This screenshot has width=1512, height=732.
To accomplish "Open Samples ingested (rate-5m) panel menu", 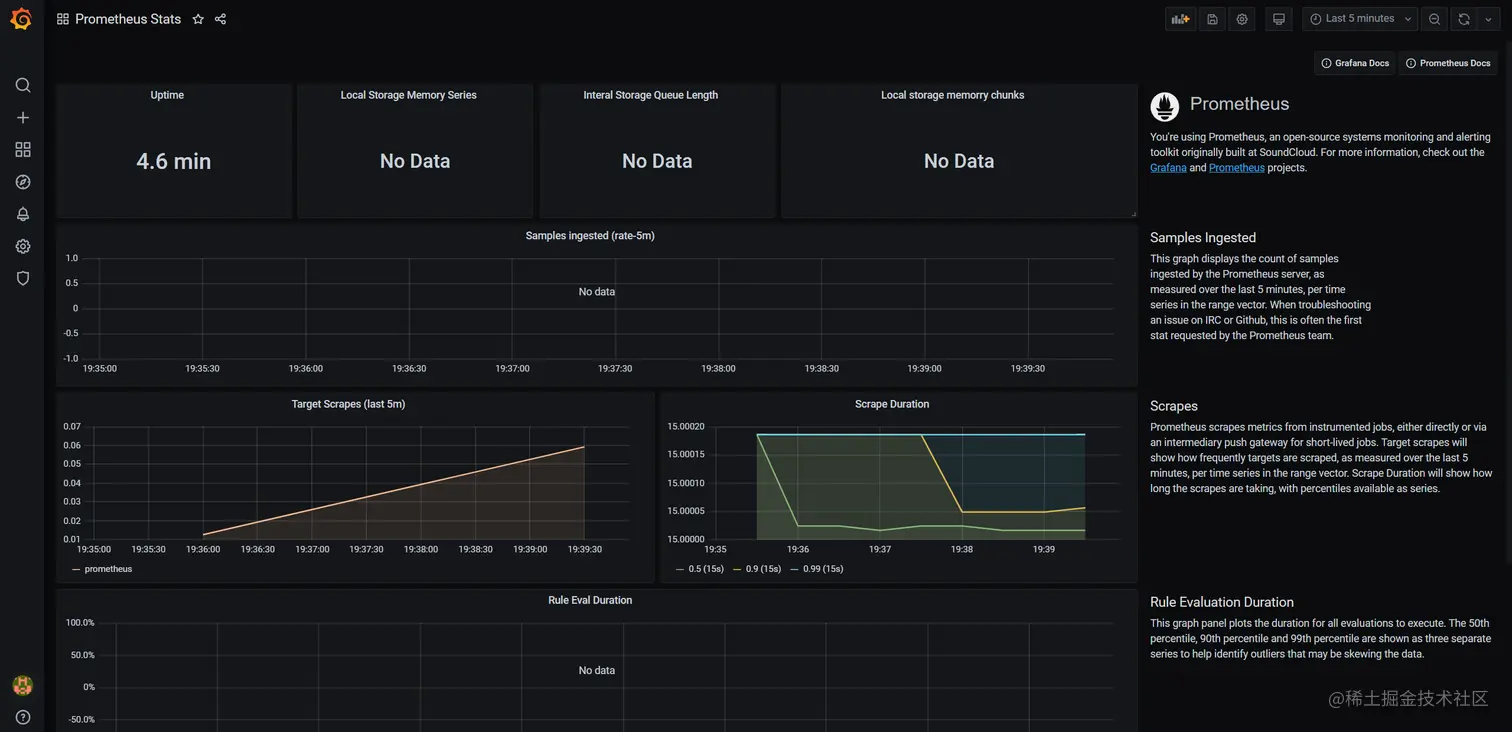I will coord(590,236).
